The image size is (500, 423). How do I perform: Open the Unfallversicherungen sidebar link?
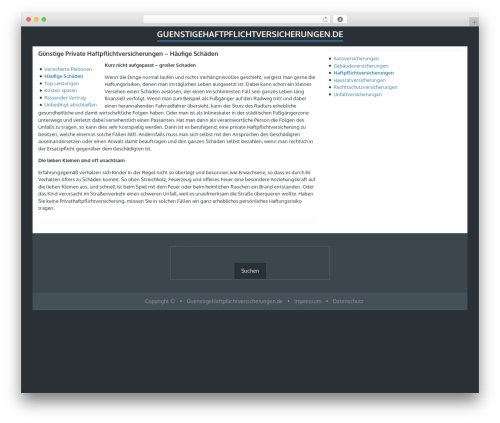click(358, 95)
